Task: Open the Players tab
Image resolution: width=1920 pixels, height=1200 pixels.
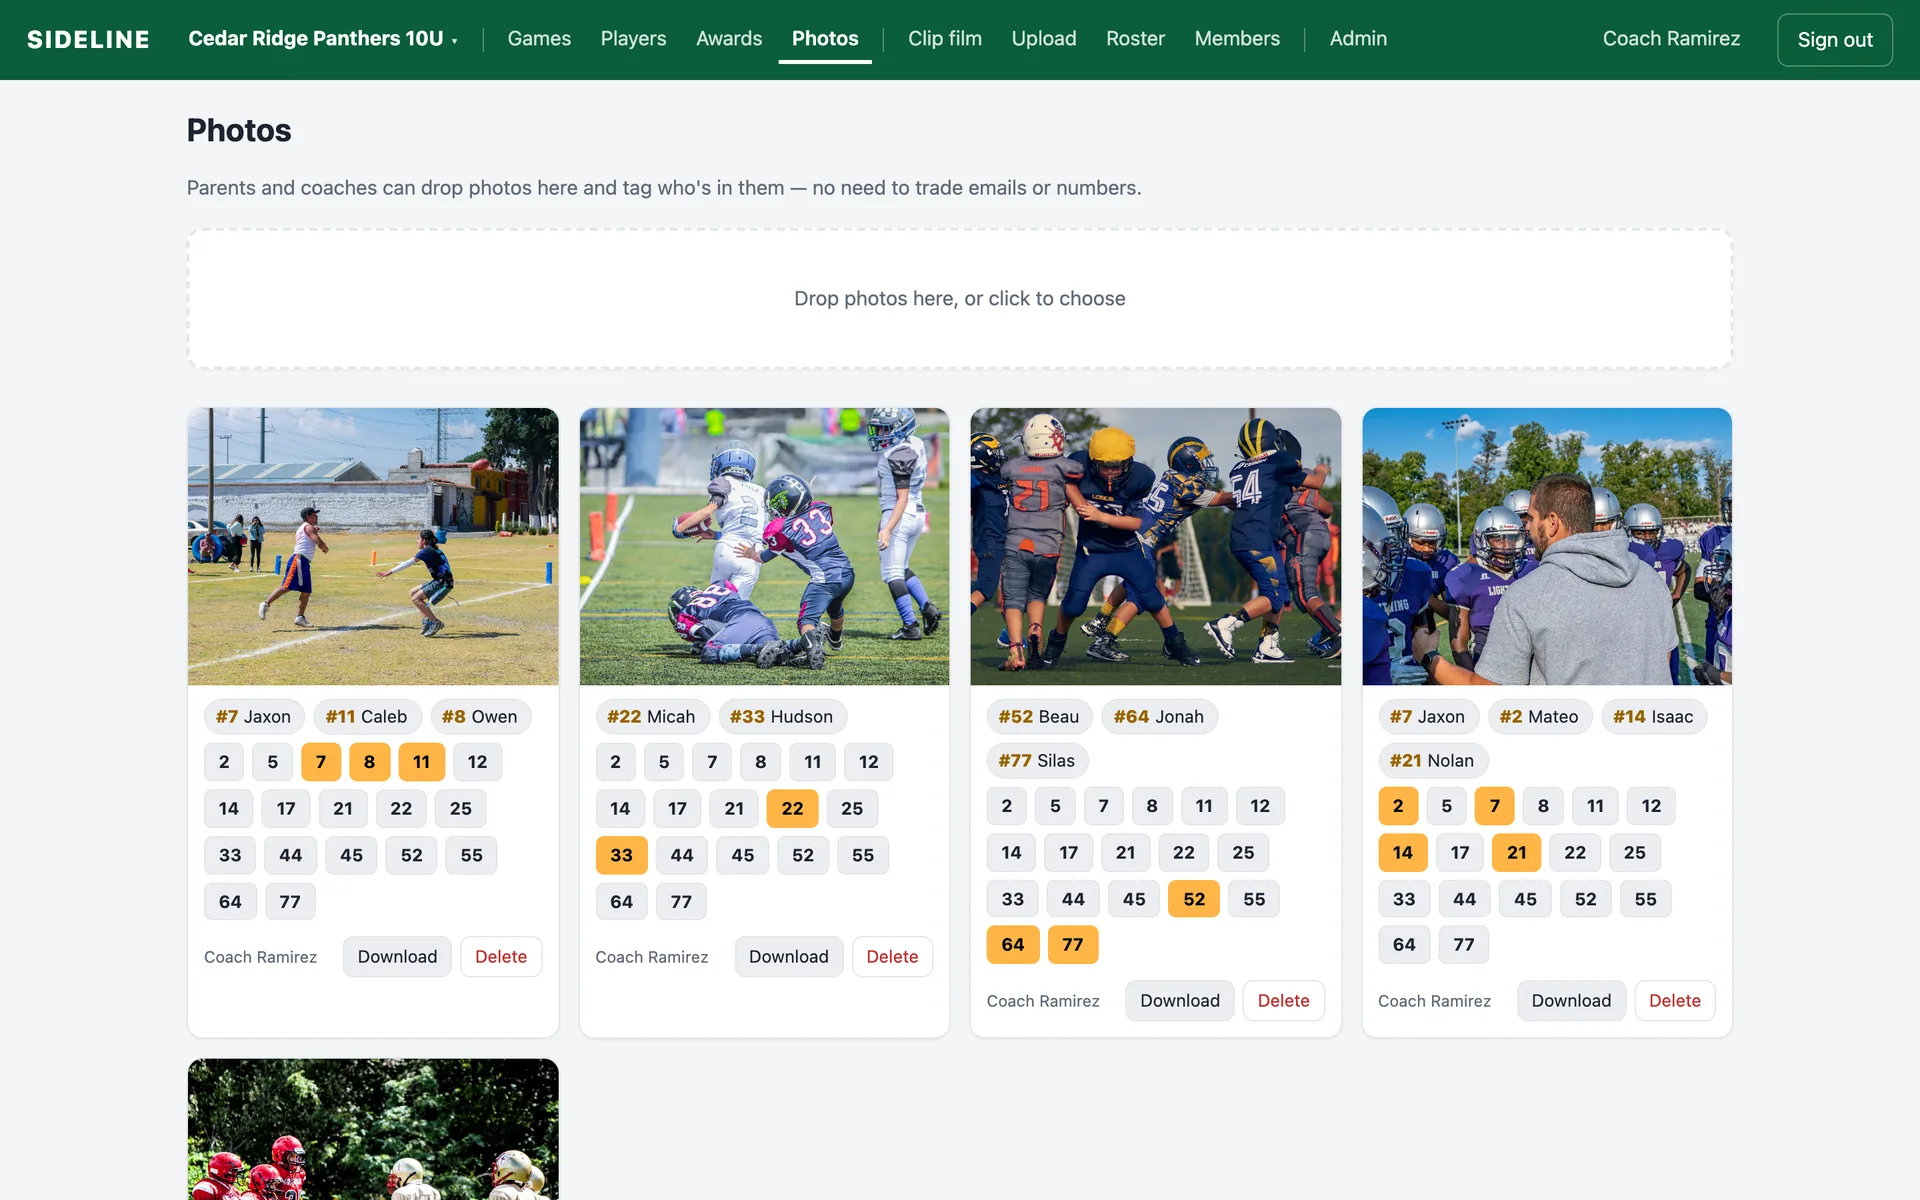Action: coord(633,39)
